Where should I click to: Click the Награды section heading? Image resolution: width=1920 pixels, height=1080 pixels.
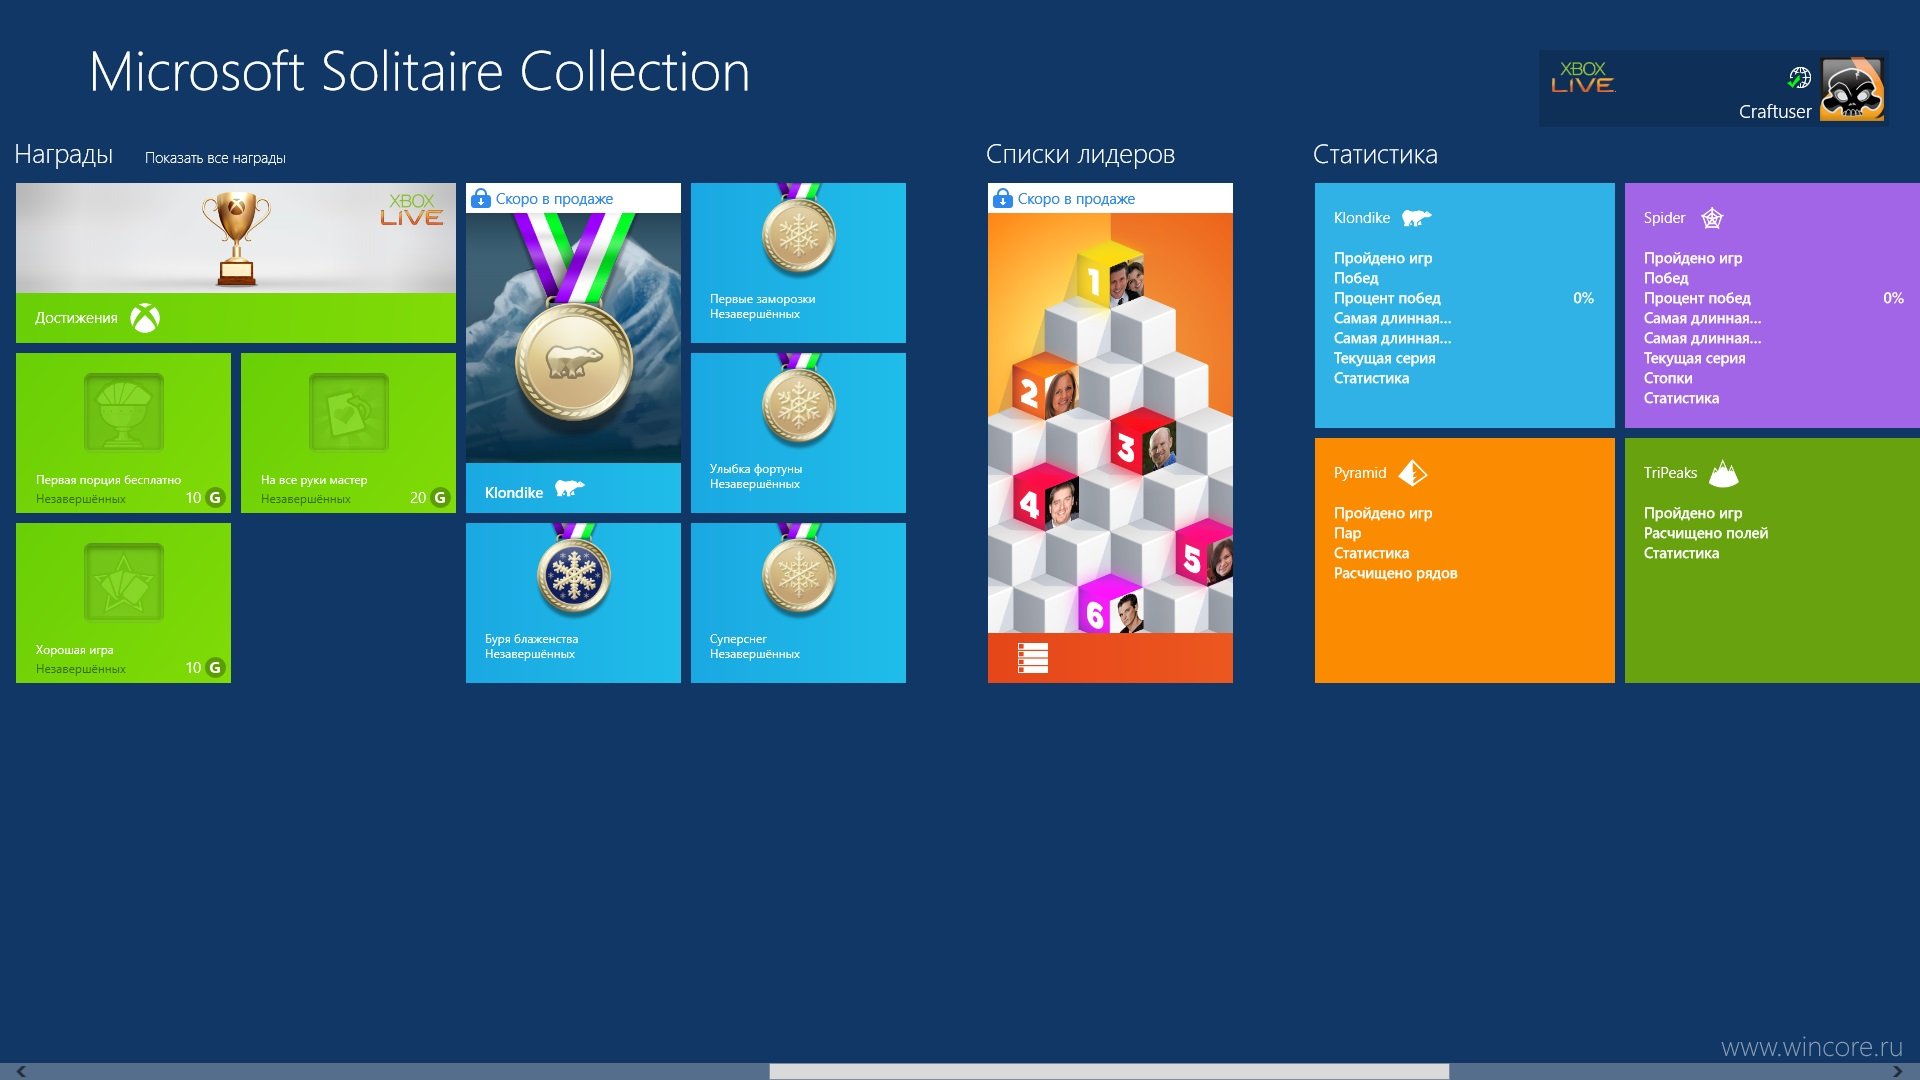coord(63,154)
